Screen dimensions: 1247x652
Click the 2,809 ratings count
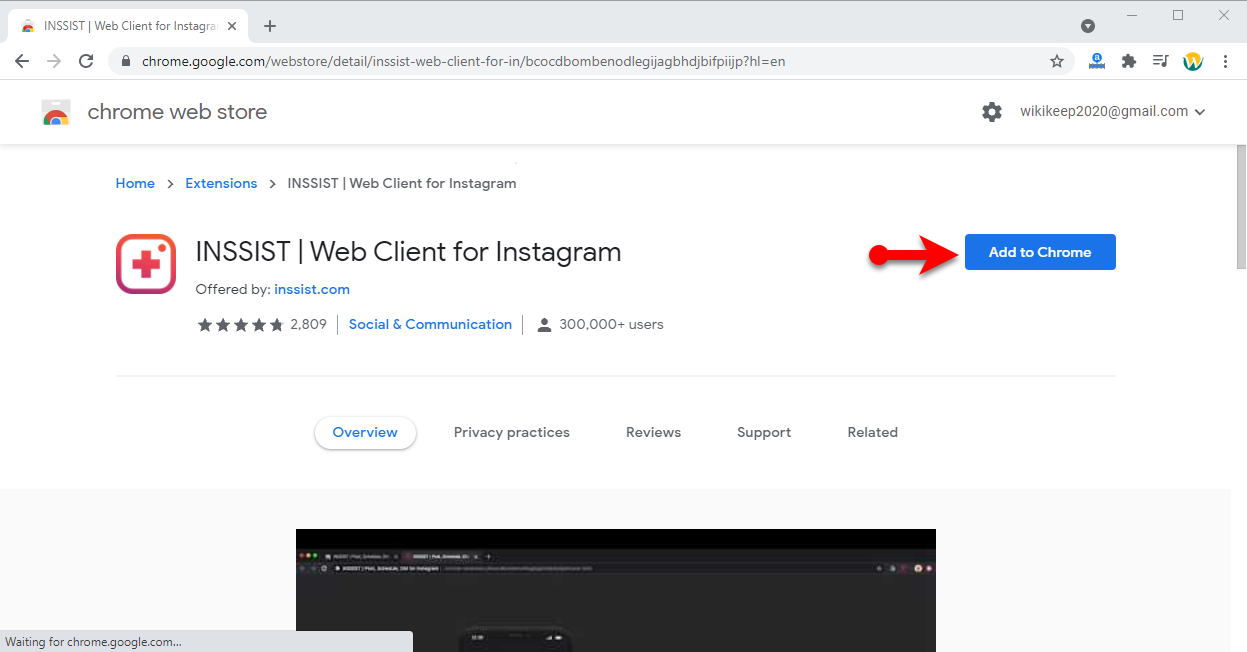coord(308,325)
